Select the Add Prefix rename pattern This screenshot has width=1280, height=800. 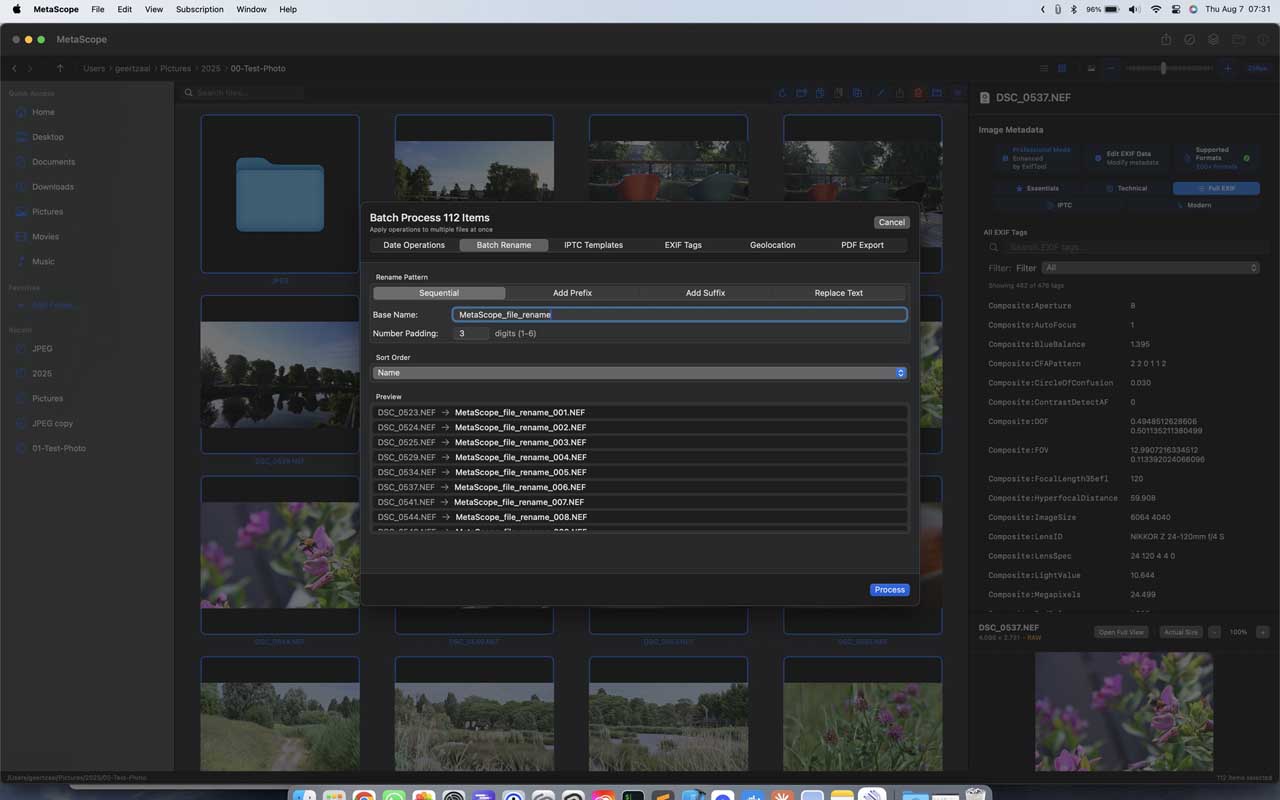[x=572, y=293]
